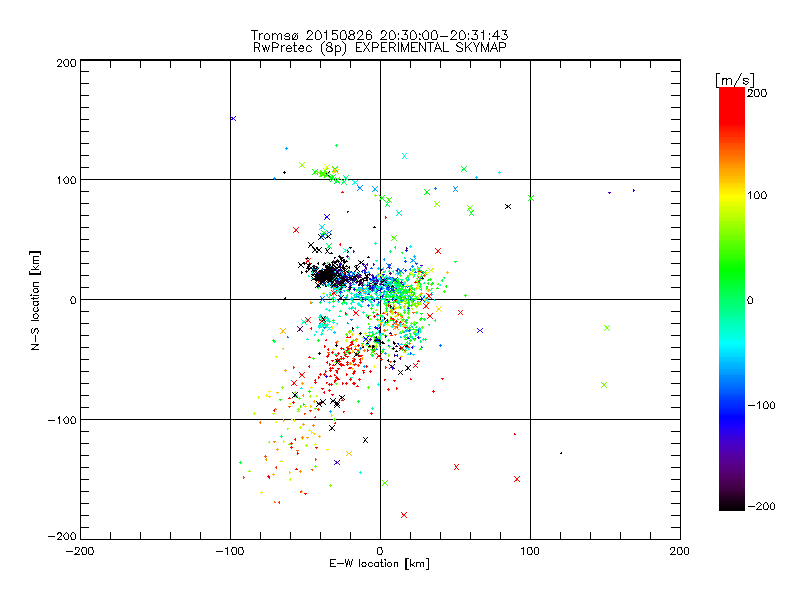Click the colorbar '100' tick label
The width and height of the screenshot is (800, 600).
pos(757,195)
